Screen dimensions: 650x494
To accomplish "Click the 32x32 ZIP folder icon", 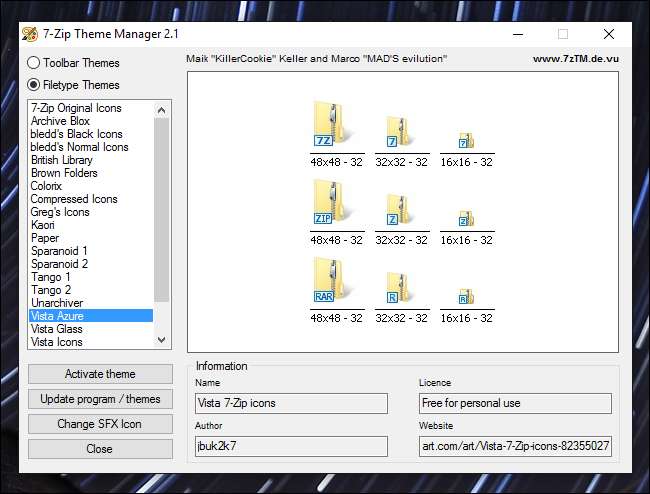I will pos(400,211).
